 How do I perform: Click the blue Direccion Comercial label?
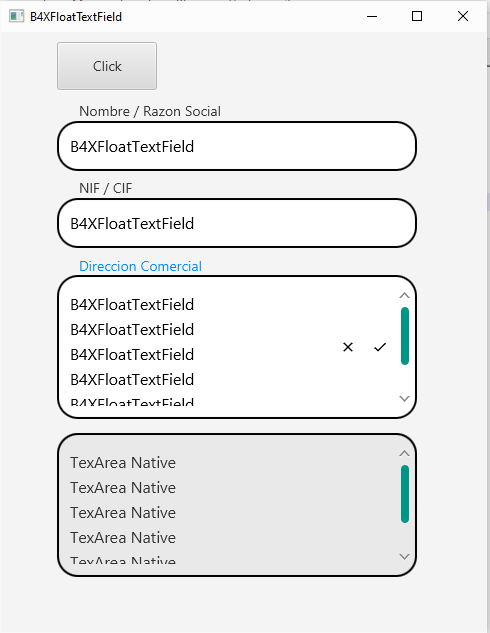(x=140, y=266)
